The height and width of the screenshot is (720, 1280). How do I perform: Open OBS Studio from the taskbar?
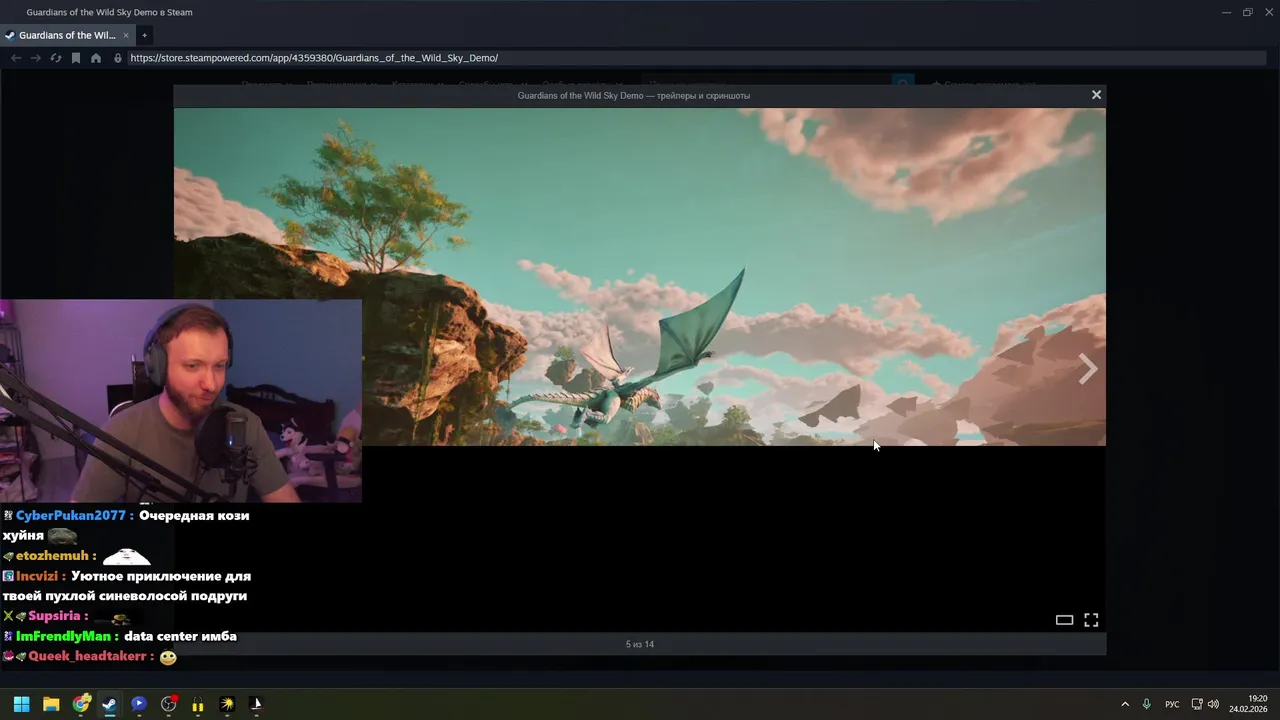click(x=169, y=704)
